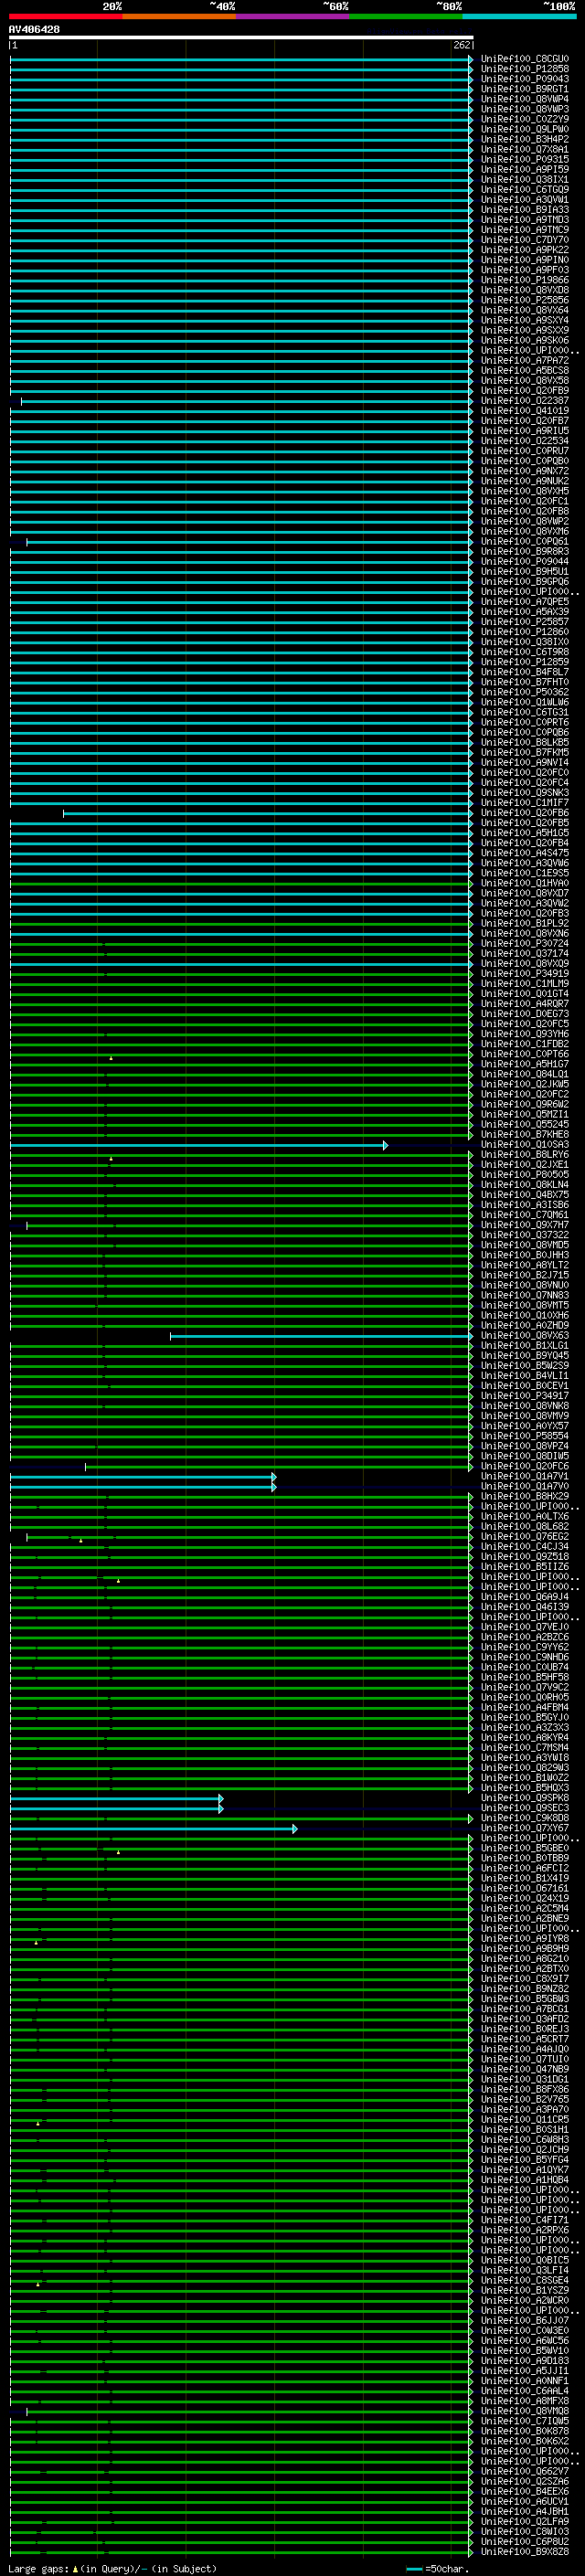585x2576 pixels.
Task: Select label UniRef100_Q7NN83
Action: point(525,1296)
